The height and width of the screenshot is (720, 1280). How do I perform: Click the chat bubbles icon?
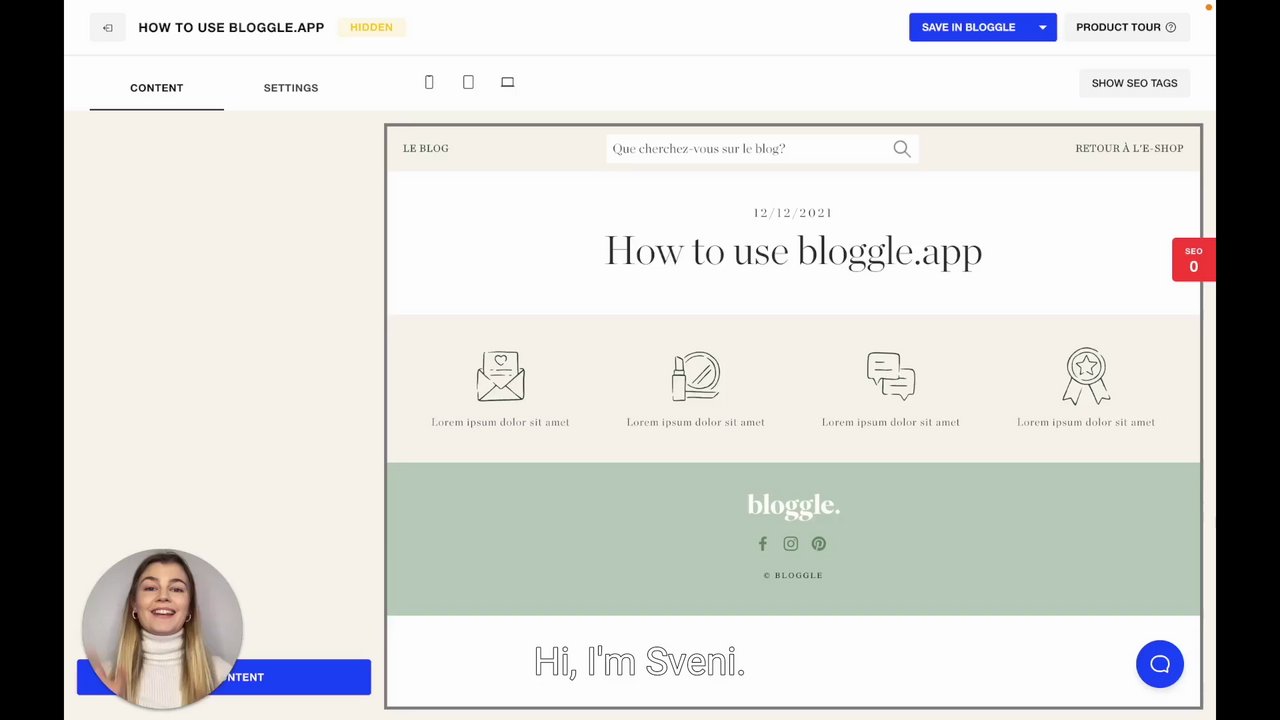click(891, 376)
